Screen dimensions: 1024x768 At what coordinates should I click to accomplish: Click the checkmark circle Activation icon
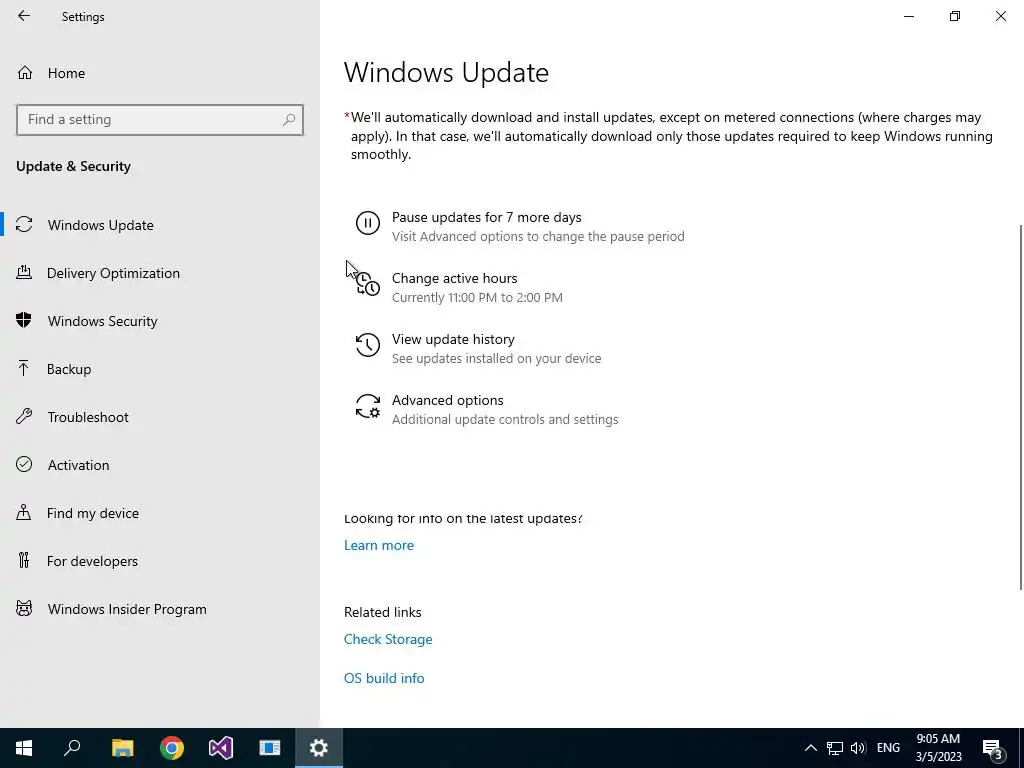(24, 464)
